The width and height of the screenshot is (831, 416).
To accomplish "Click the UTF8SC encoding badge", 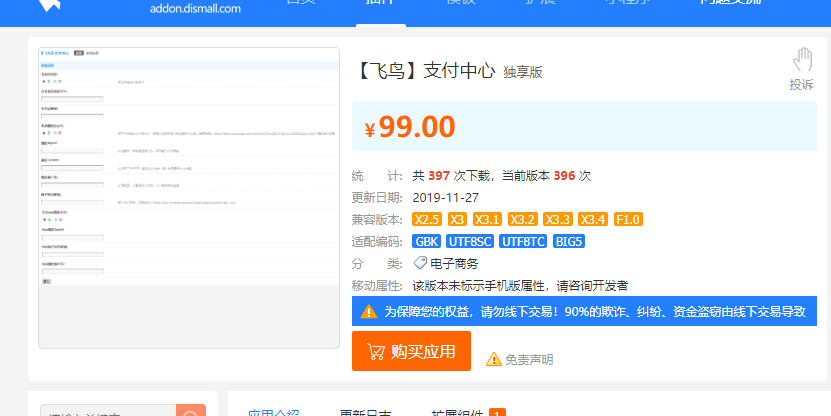I will click(x=470, y=241).
